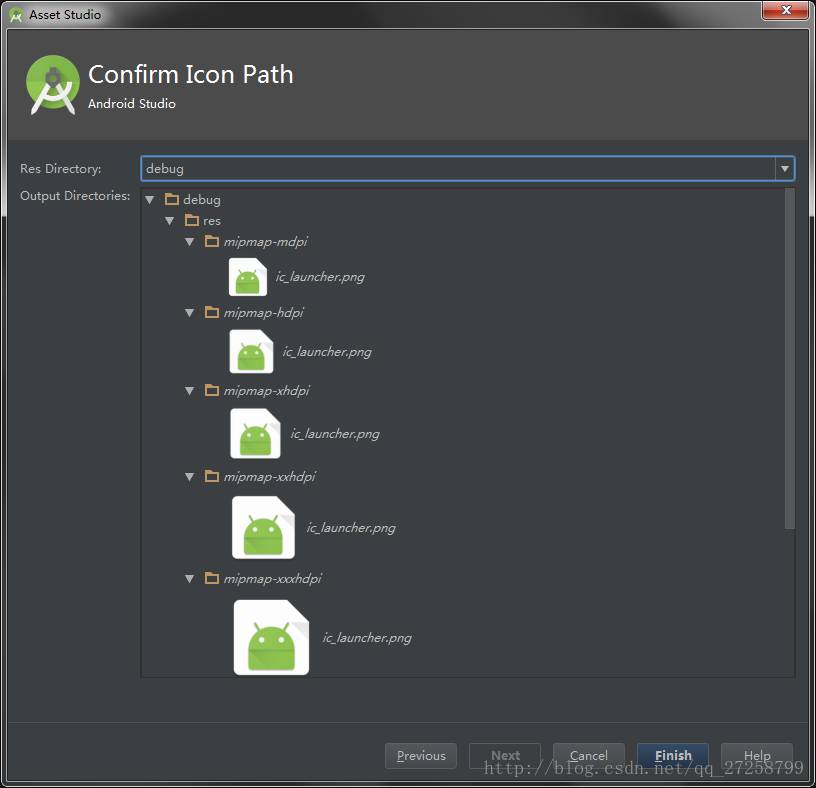Click 'ic_launcher.png' text under mipmap-xxhdpi
816x788 pixels.
351,528
